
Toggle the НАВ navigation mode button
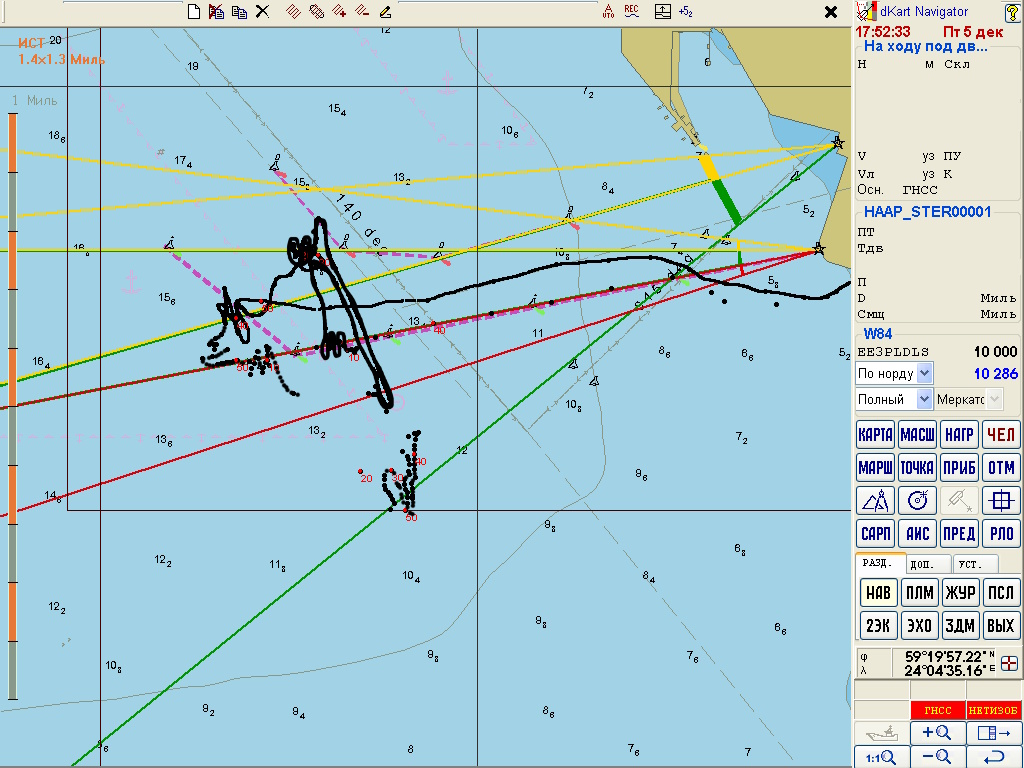(876, 593)
